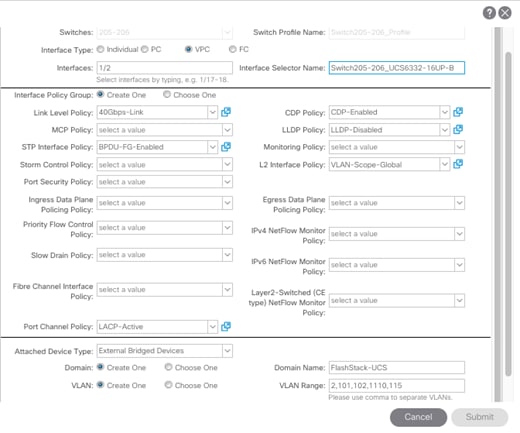Open the Storm Control Policy dropdown
Viewport: 520px width, 433px height.
coord(227,164)
